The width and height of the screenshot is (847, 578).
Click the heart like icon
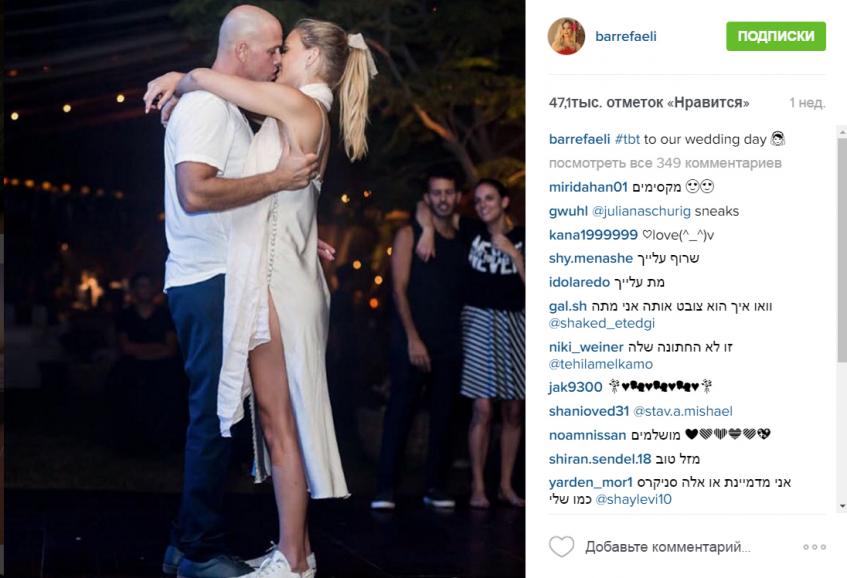562,547
